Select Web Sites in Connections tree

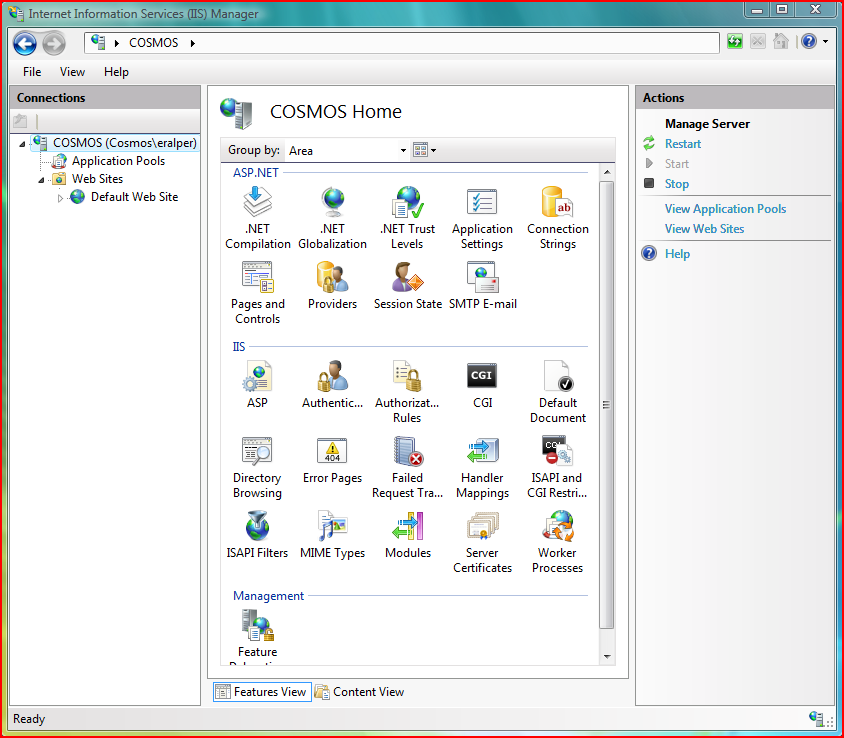click(x=97, y=179)
